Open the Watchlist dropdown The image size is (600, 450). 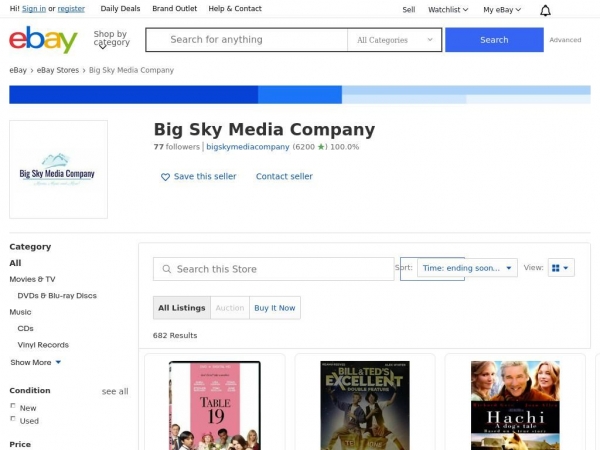(x=448, y=10)
